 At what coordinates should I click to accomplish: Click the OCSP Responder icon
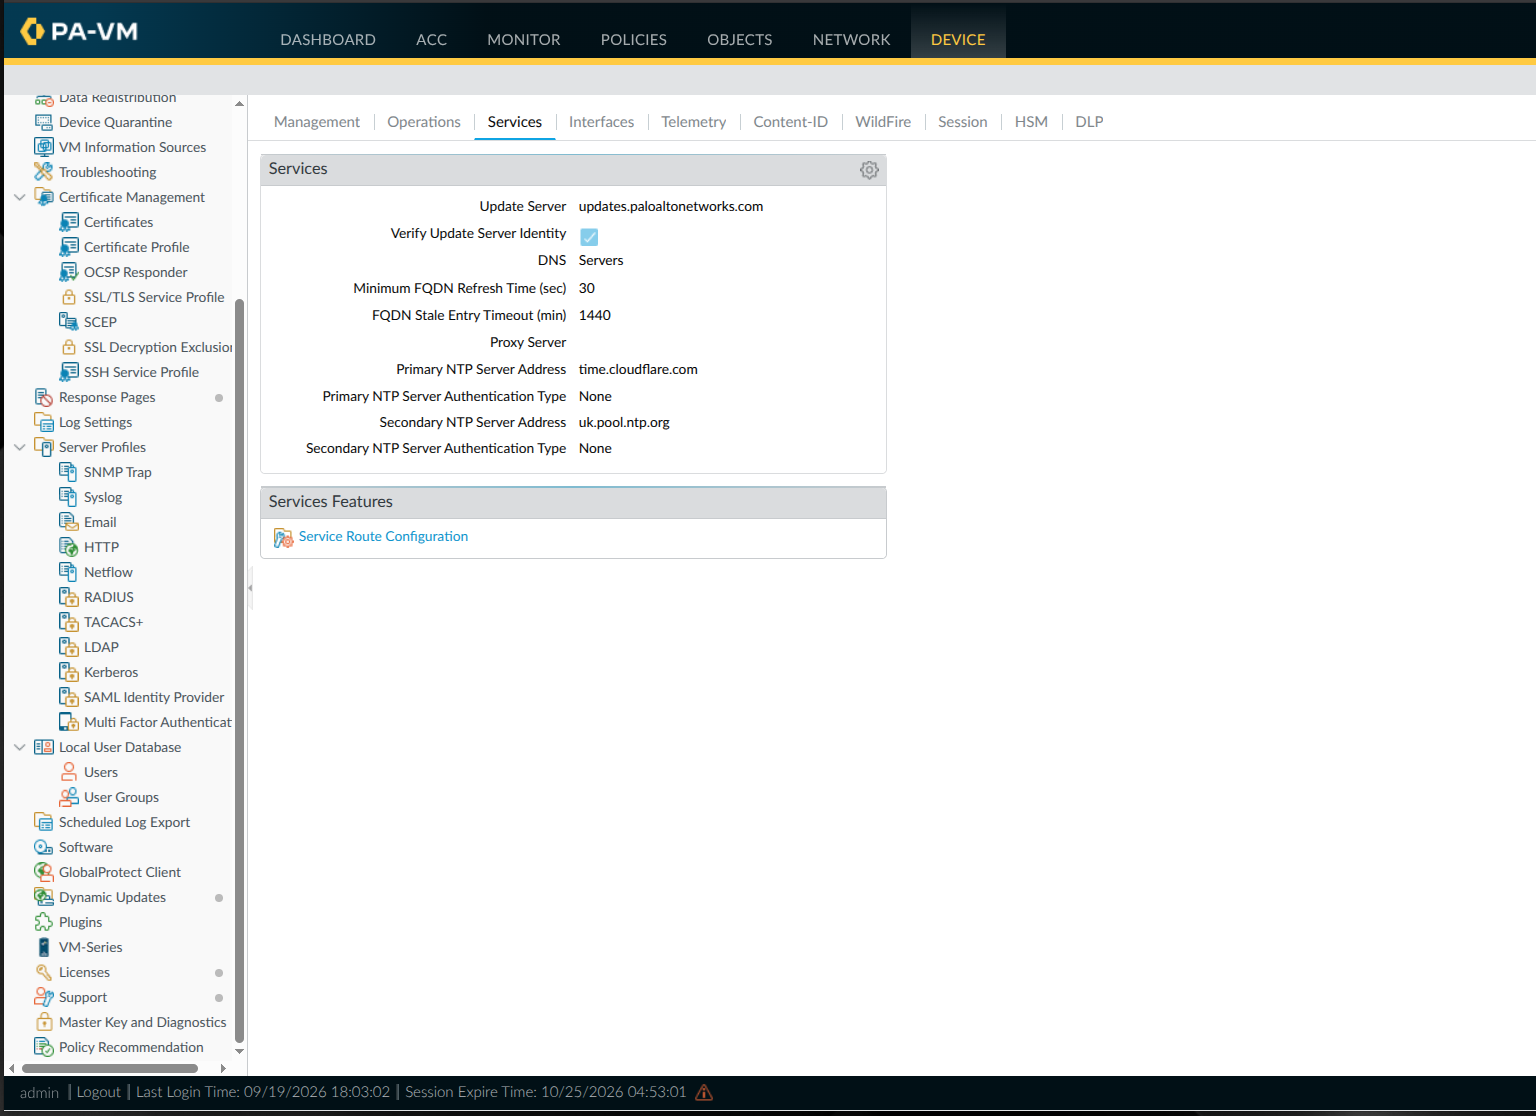[68, 272]
